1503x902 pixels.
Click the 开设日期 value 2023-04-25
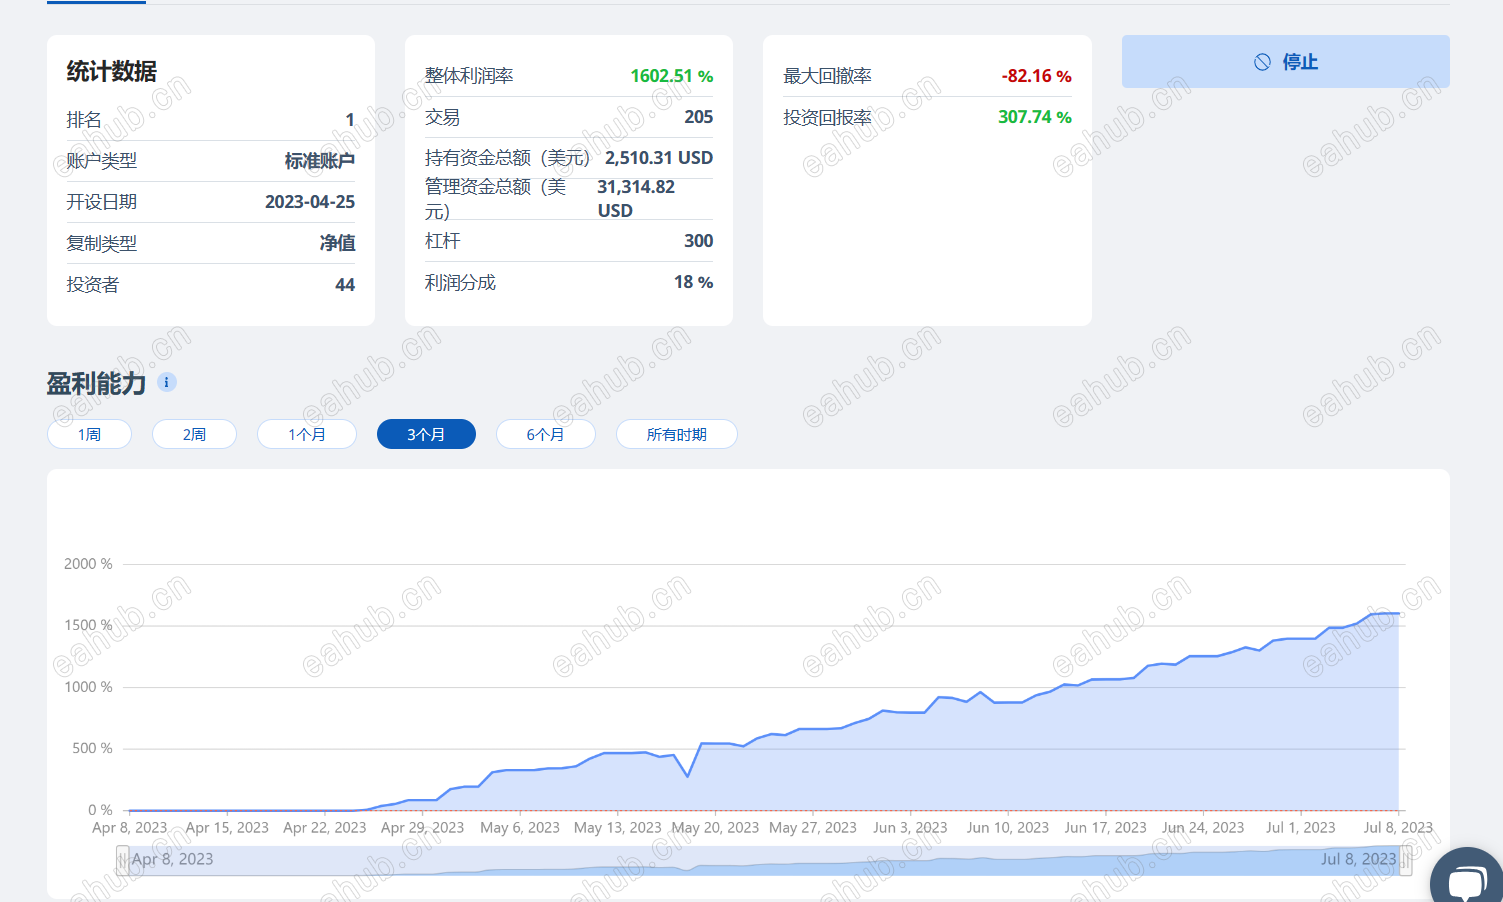pyautogui.click(x=310, y=202)
